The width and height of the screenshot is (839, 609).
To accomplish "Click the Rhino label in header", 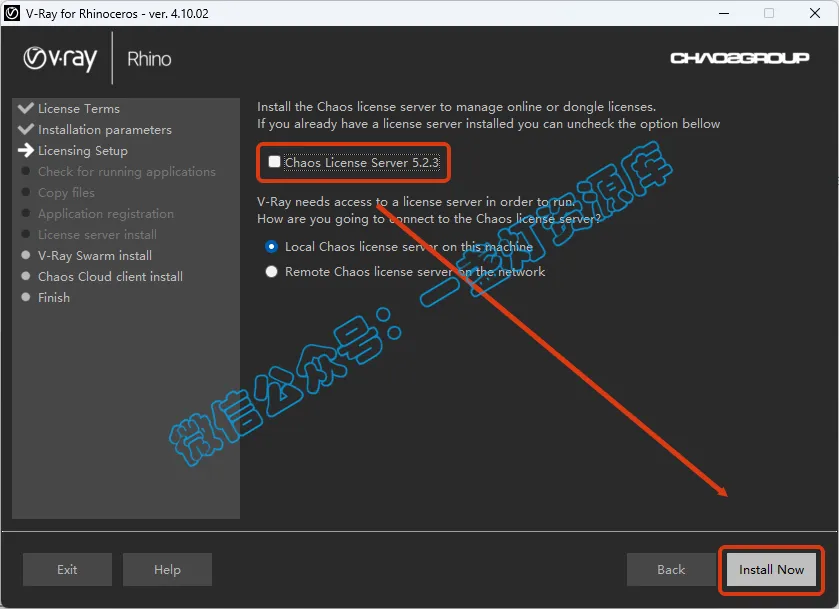I will coord(149,59).
